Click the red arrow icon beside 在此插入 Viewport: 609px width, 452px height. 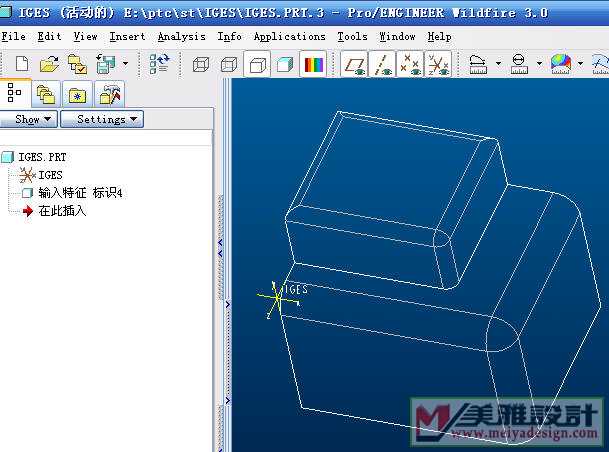click(x=28, y=211)
